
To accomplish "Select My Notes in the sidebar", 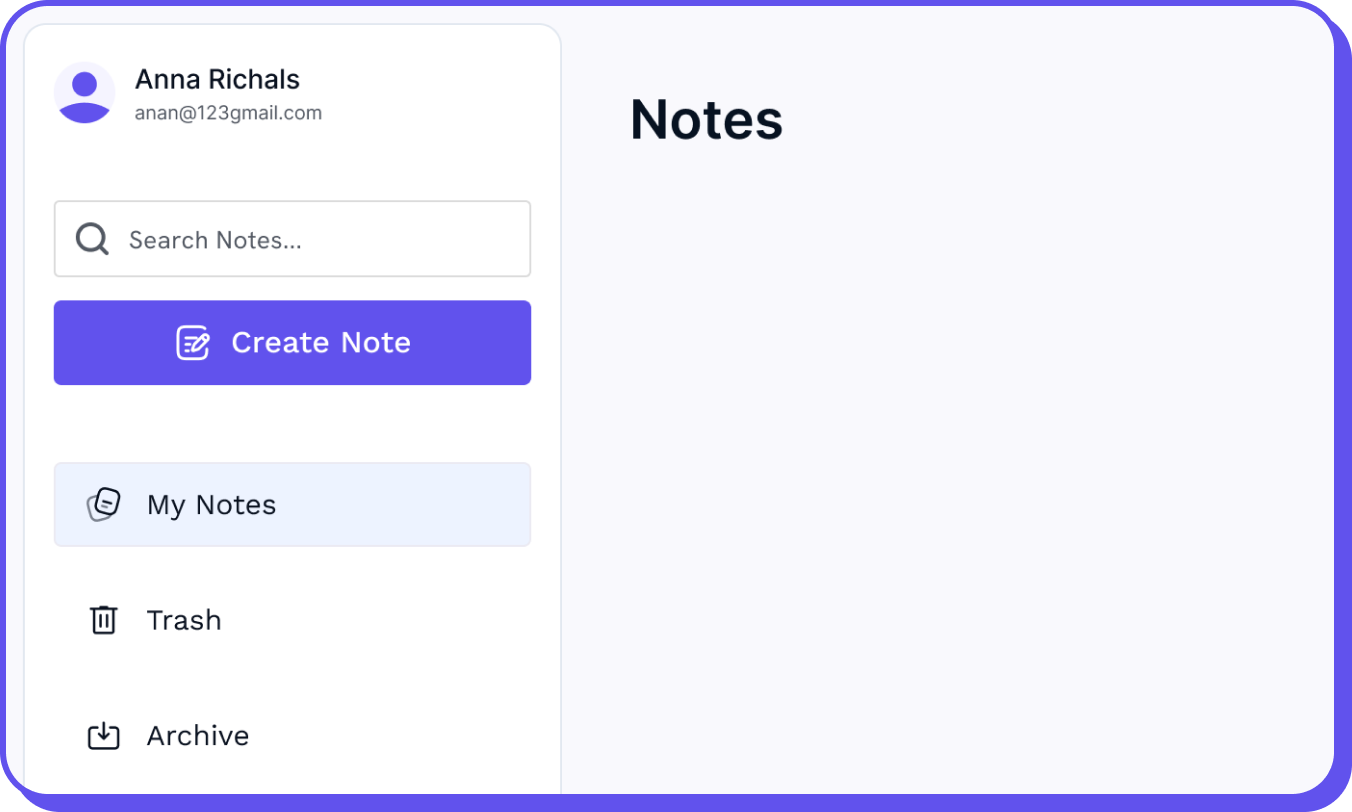I will coord(292,505).
